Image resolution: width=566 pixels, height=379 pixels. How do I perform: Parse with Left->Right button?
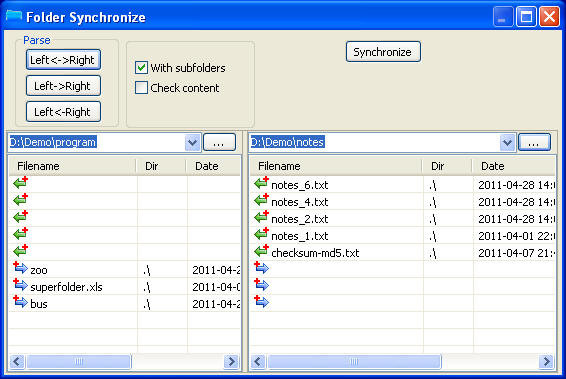coord(63,86)
